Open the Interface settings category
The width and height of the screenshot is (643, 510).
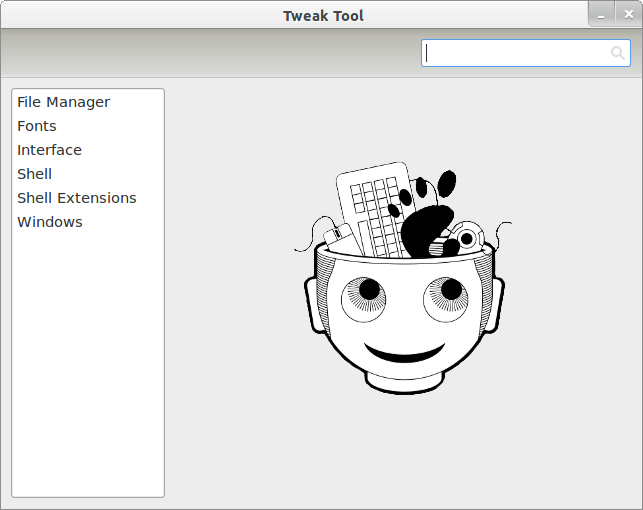point(88,150)
